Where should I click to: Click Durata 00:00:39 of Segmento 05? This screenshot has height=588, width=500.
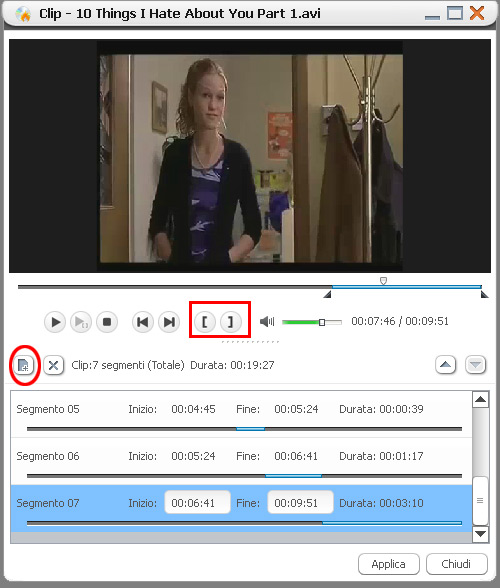pyautogui.click(x=381, y=409)
